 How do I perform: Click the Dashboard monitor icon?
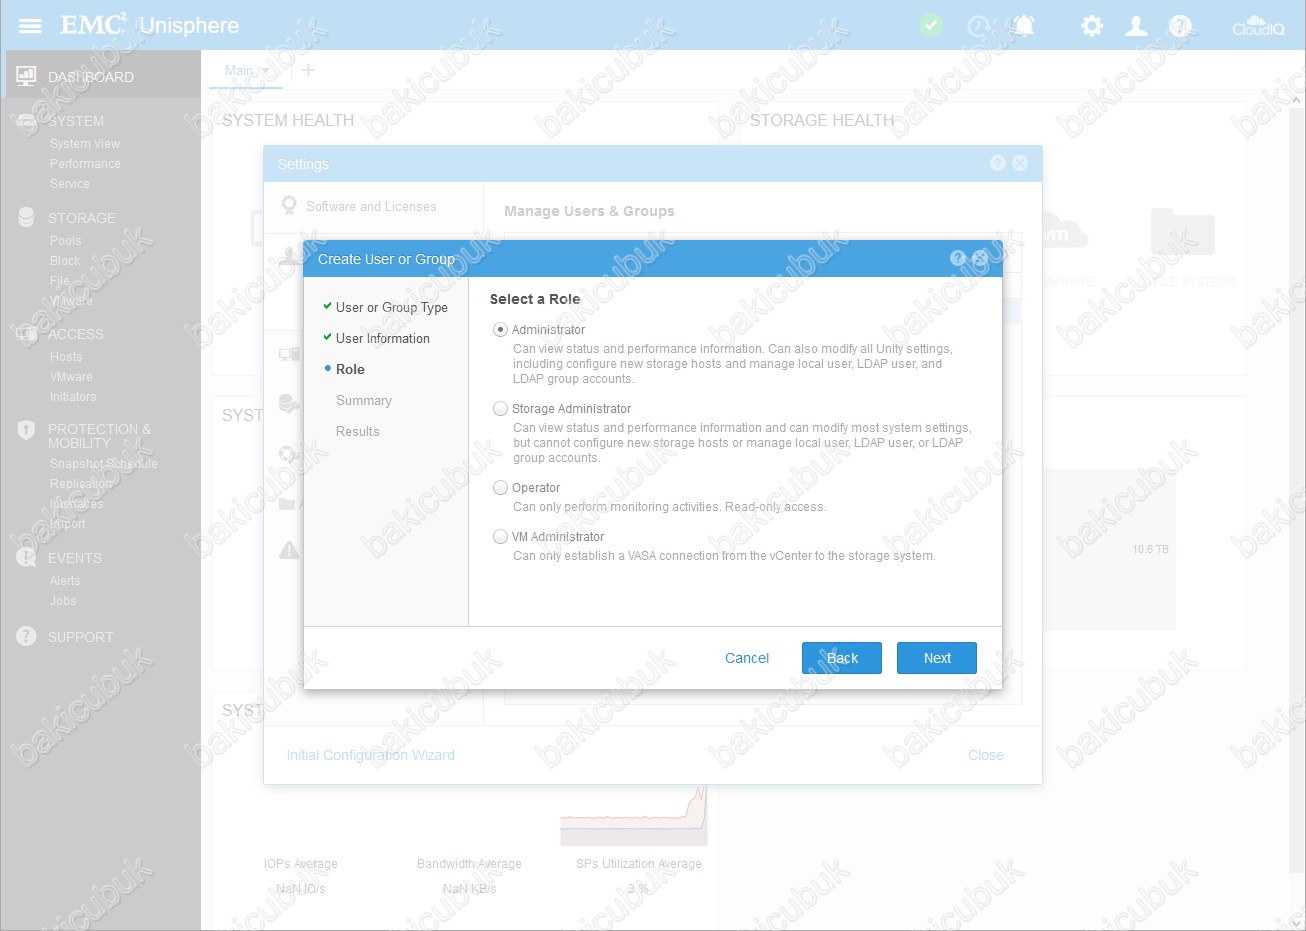[x=26, y=76]
